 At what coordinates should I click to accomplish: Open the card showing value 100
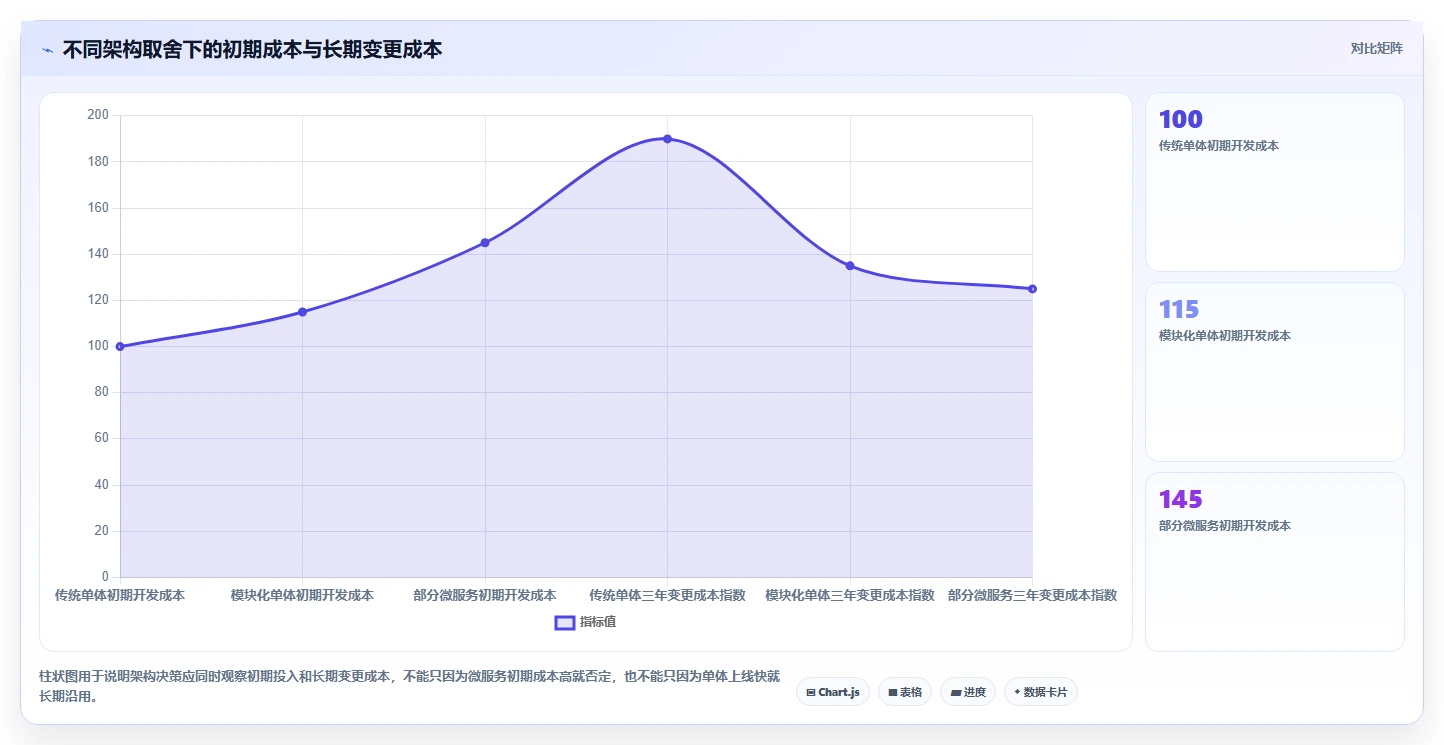point(1275,182)
